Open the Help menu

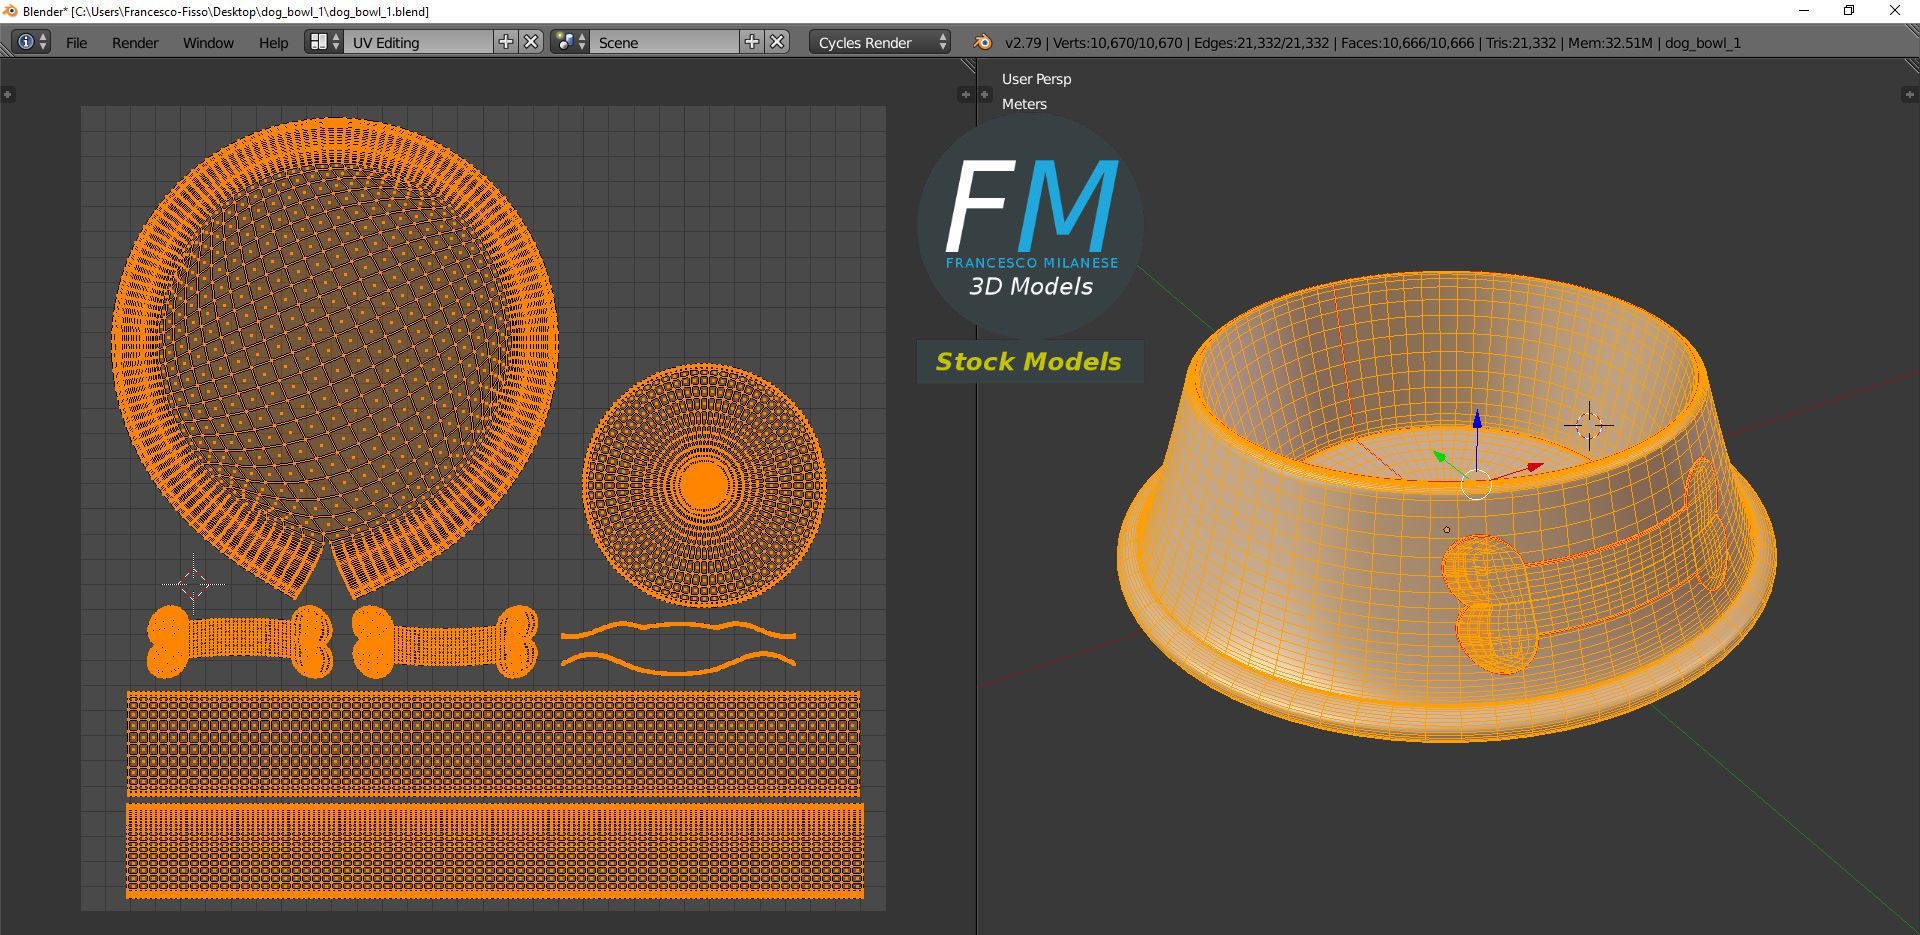coord(273,43)
